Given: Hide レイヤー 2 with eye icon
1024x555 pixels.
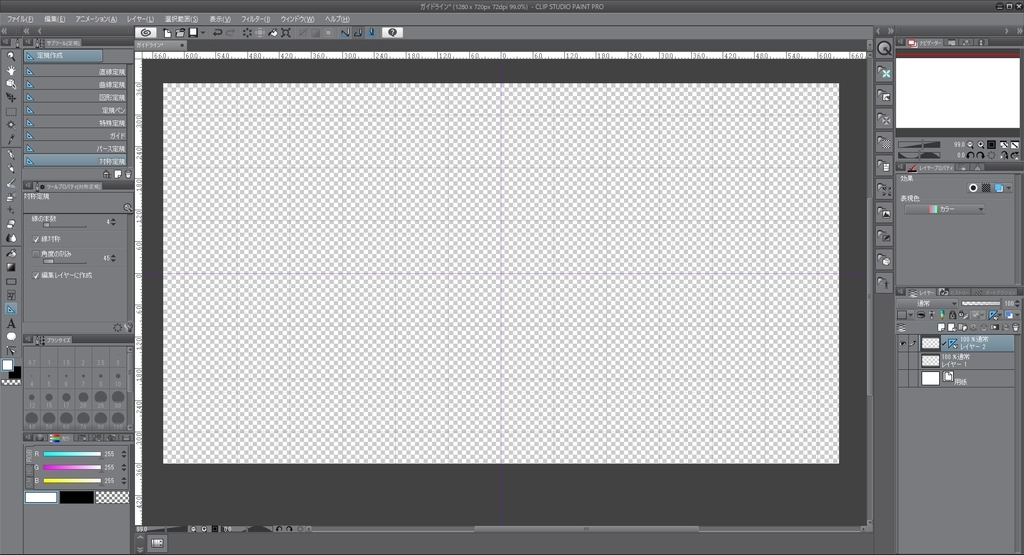Looking at the screenshot, I should [x=903, y=343].
